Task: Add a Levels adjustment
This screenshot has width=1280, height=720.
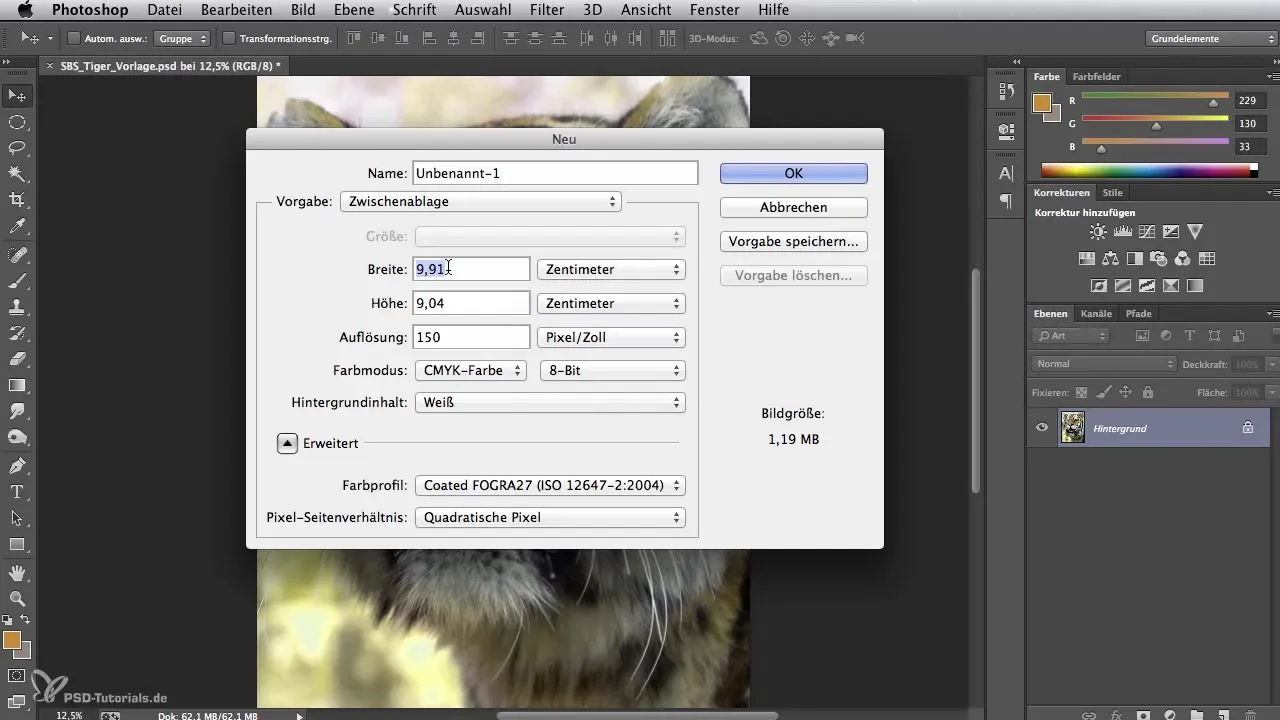Action: tap(1122, 232)
